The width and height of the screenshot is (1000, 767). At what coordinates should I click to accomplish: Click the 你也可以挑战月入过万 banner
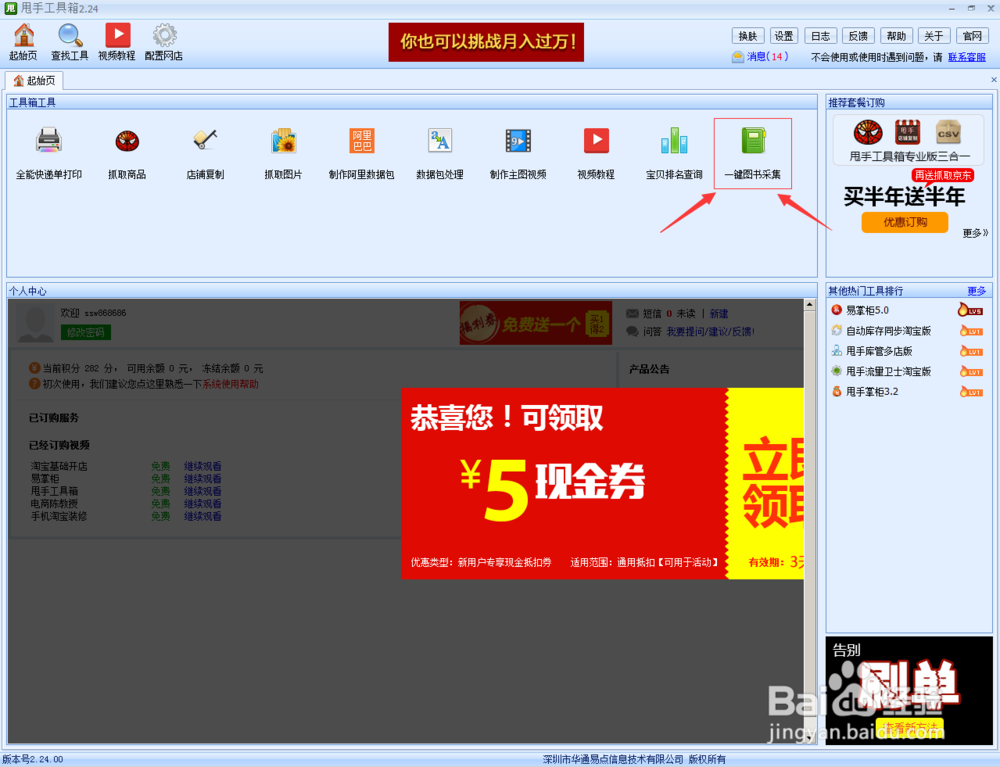486,42
